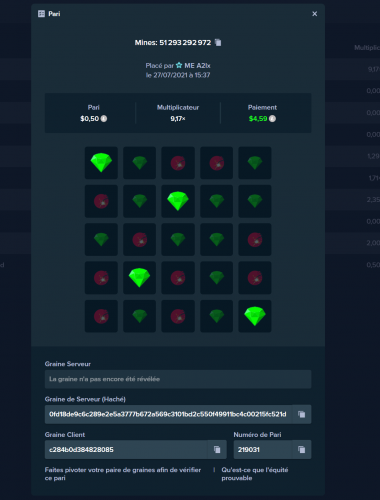Select mine in first row, third tile
Image resolution: width=380 pixels, height=500 pixels.
(178, 163)
